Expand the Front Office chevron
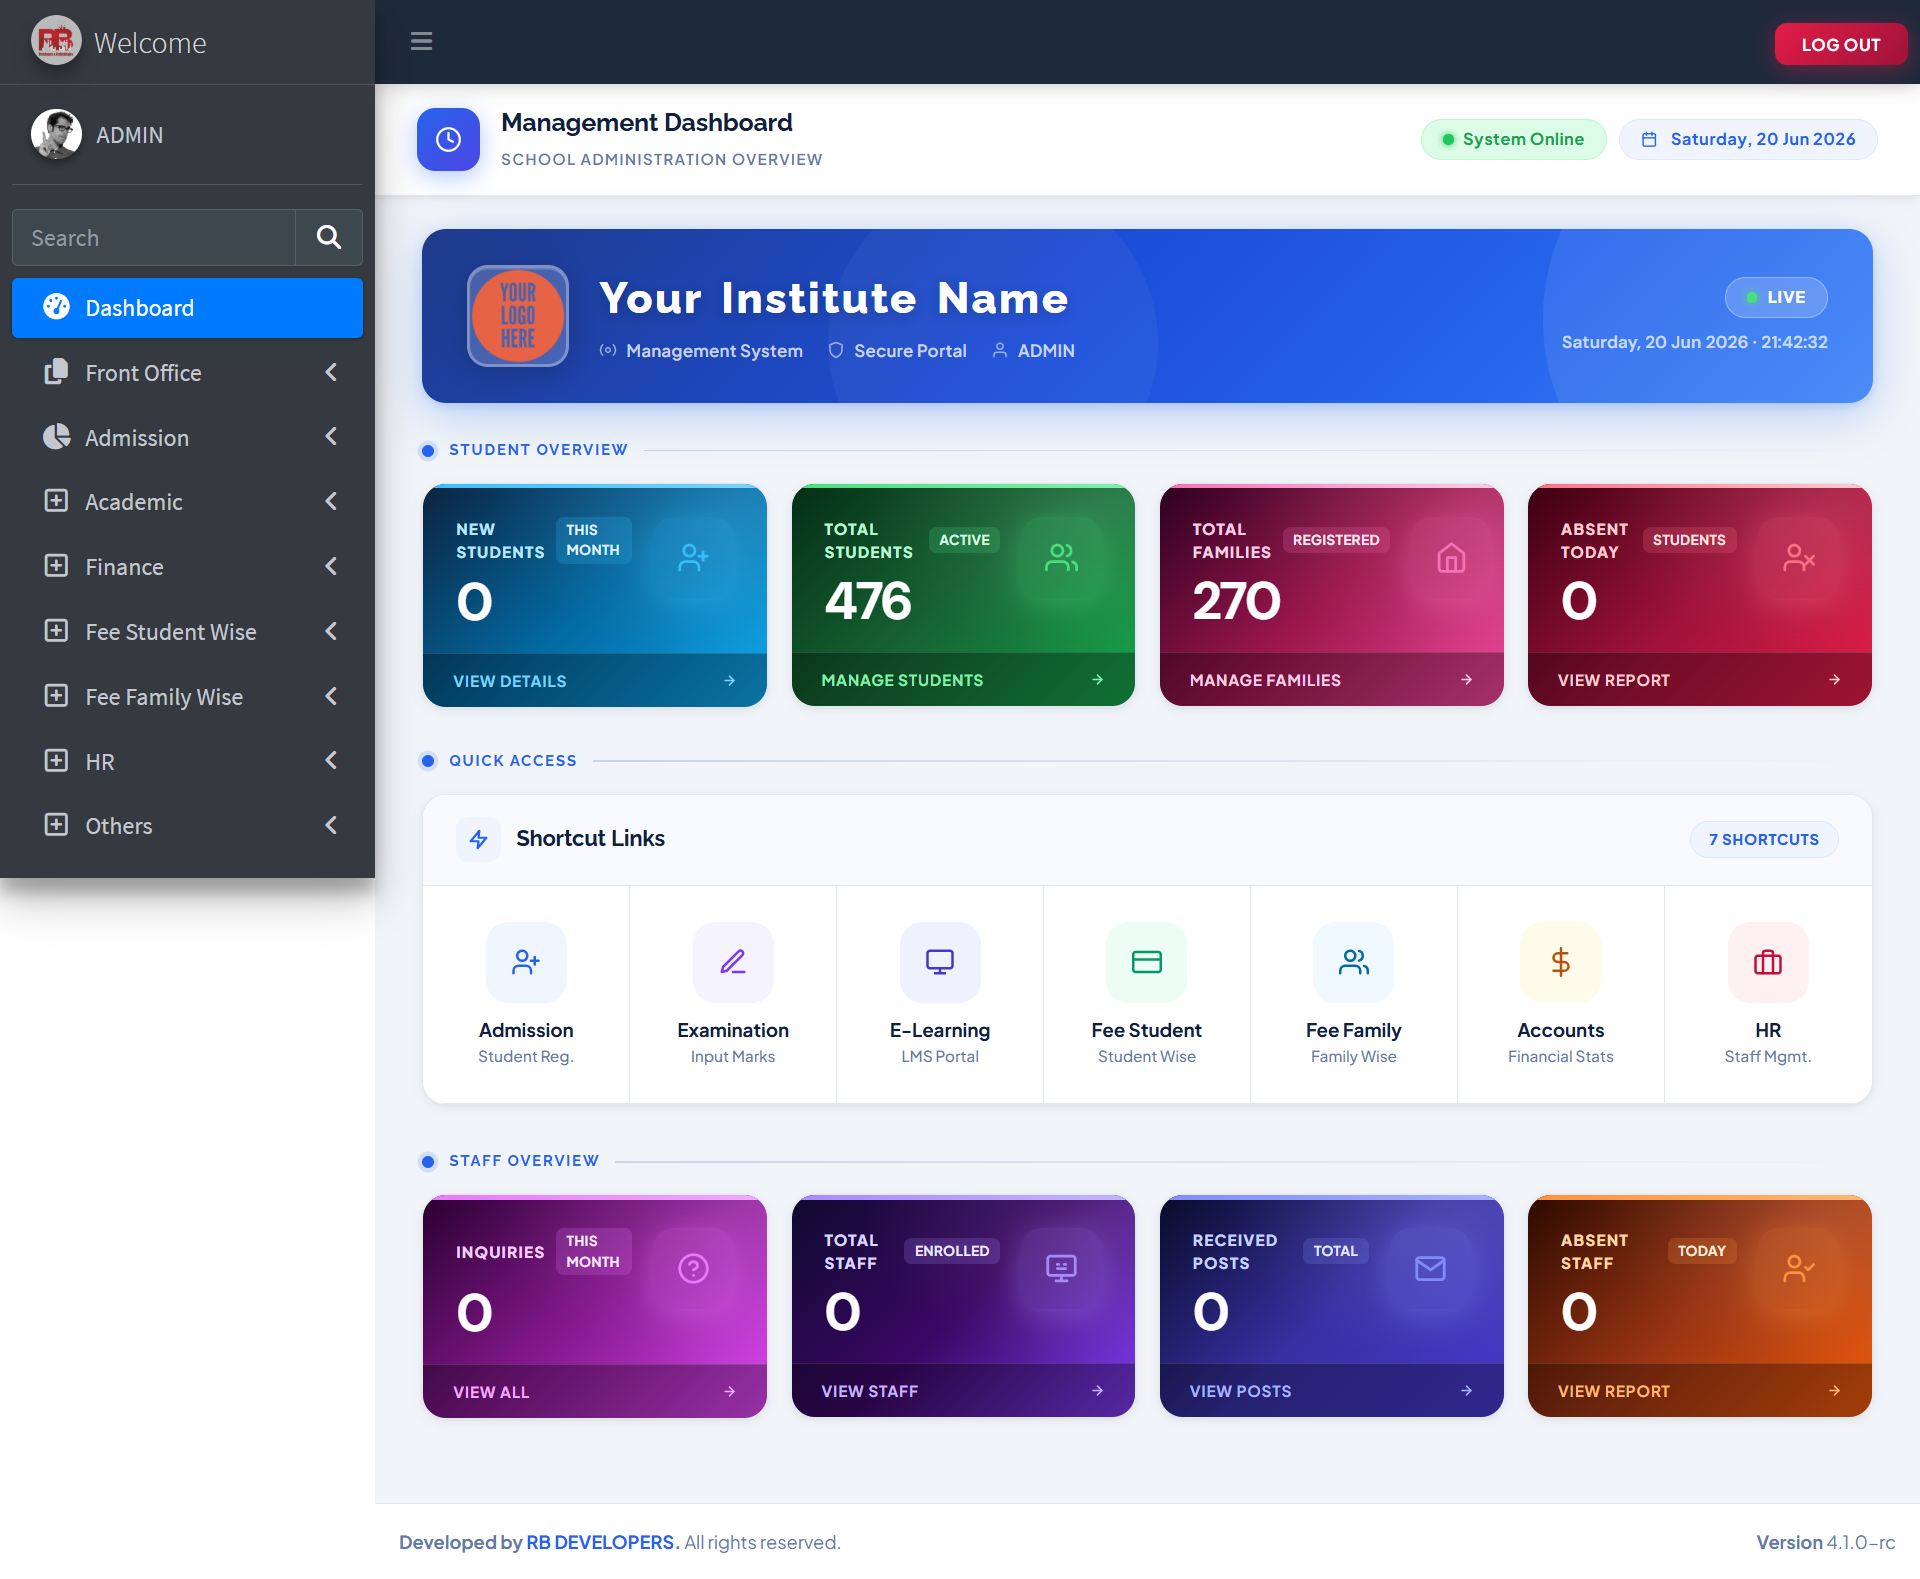 click(331, 372)
